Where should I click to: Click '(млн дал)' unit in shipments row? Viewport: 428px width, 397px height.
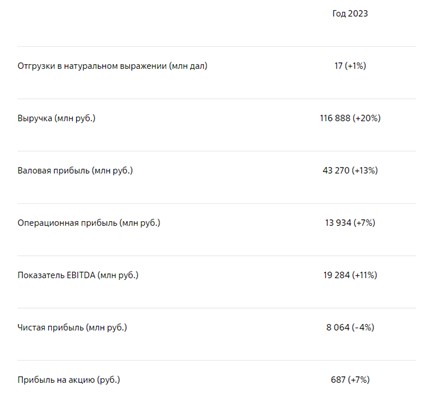pos(188,66)
